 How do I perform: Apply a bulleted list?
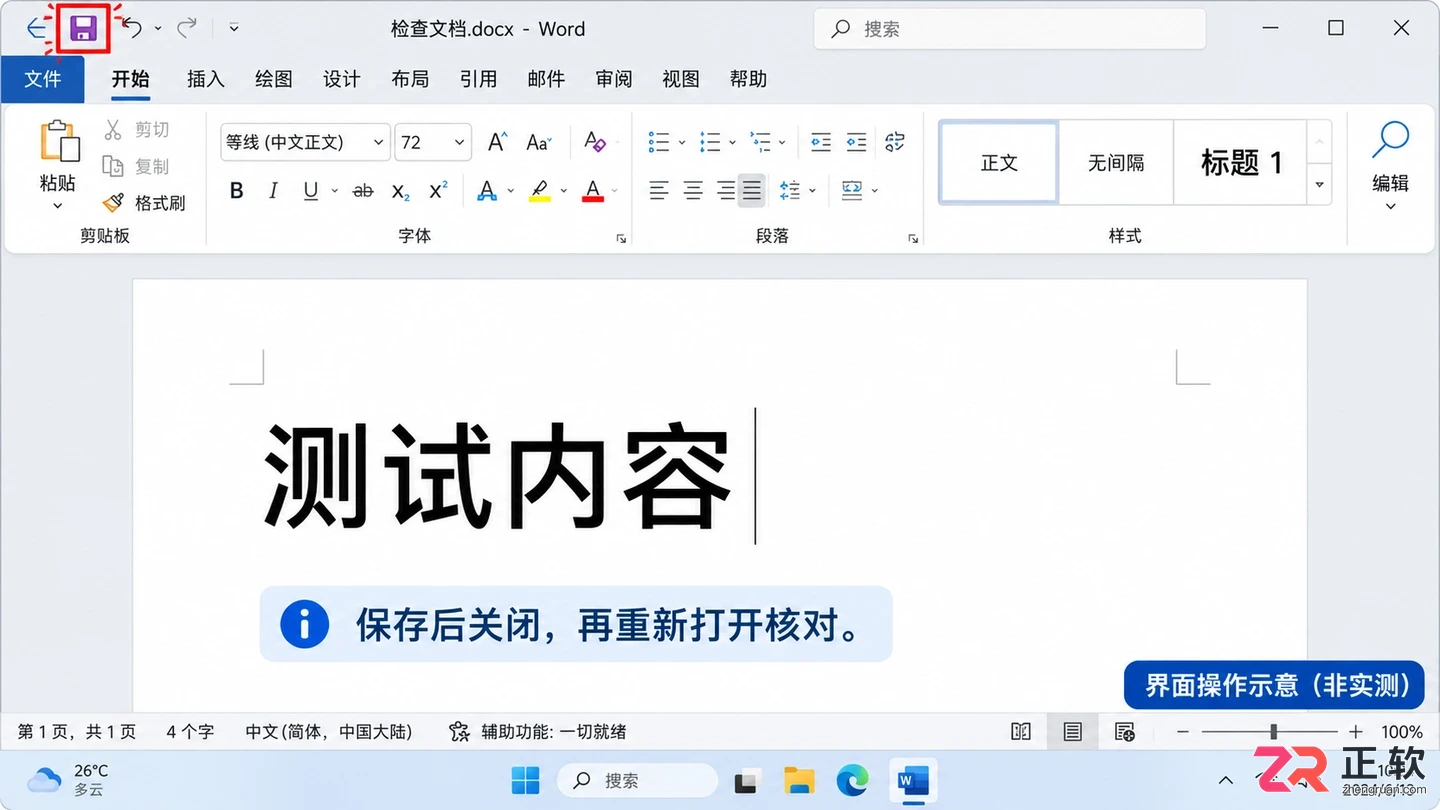[659, 142]
